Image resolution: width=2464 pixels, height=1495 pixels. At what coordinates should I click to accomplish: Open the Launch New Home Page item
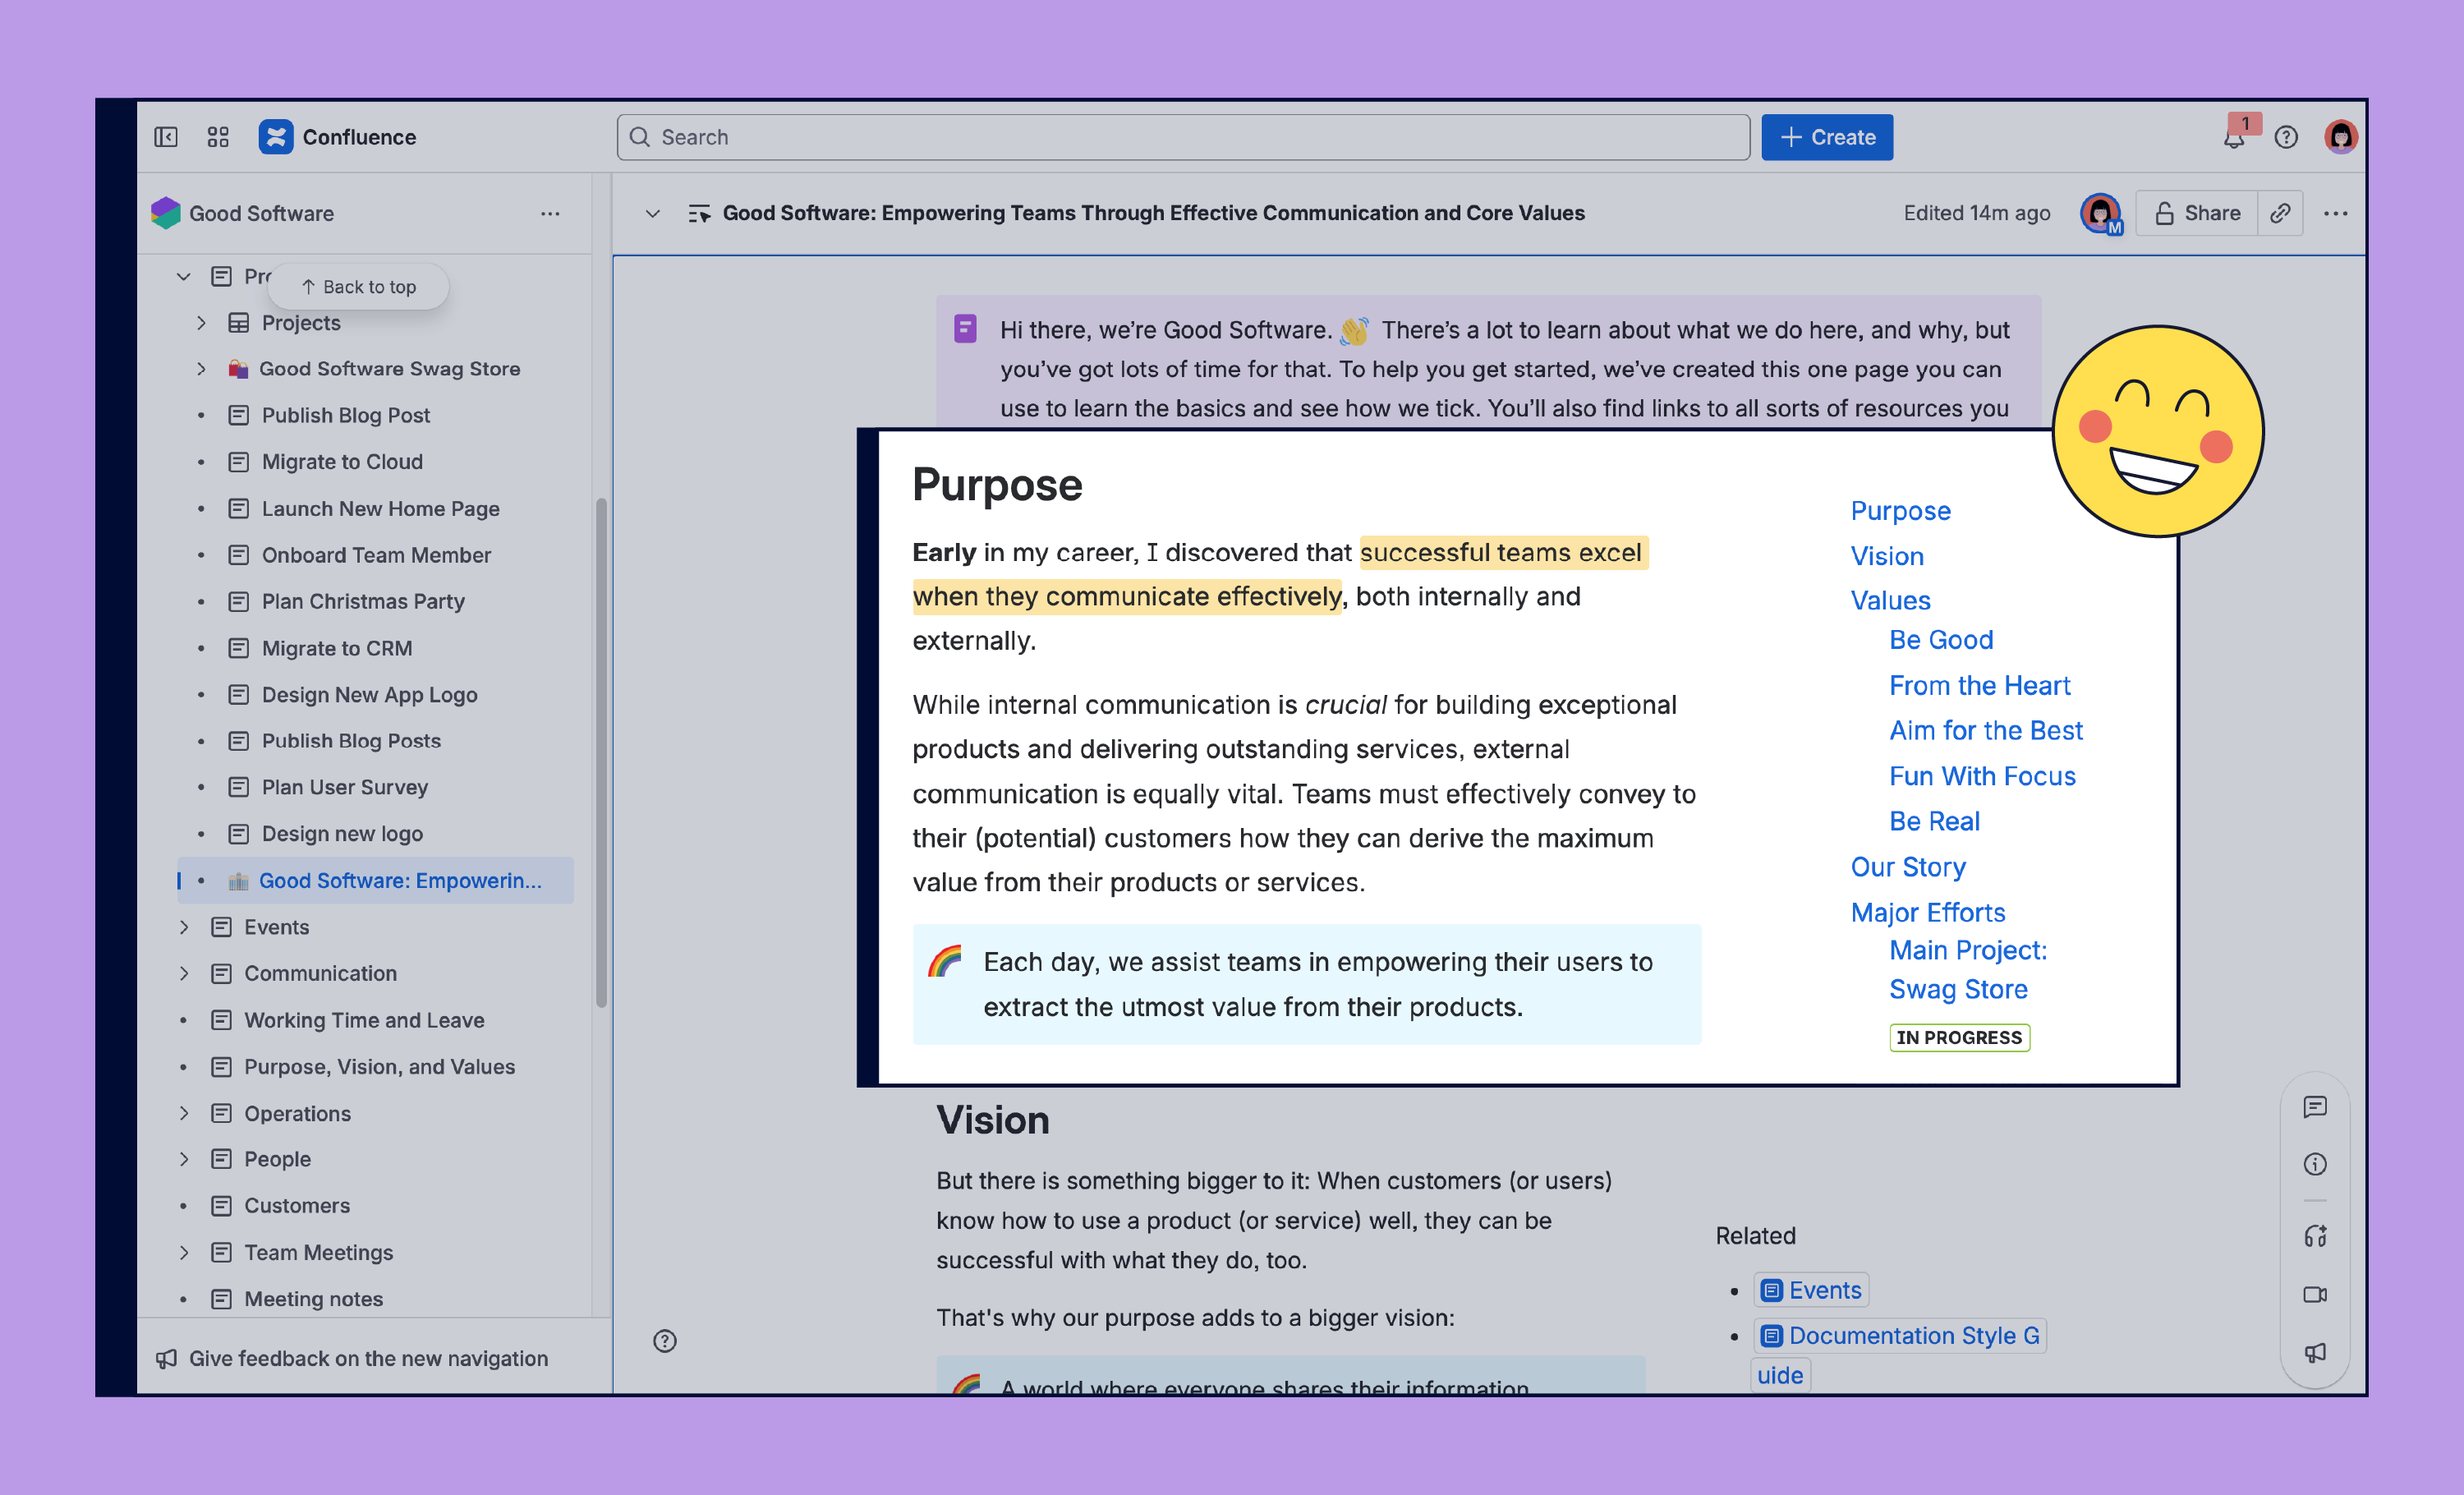click(x=380, y=508)
